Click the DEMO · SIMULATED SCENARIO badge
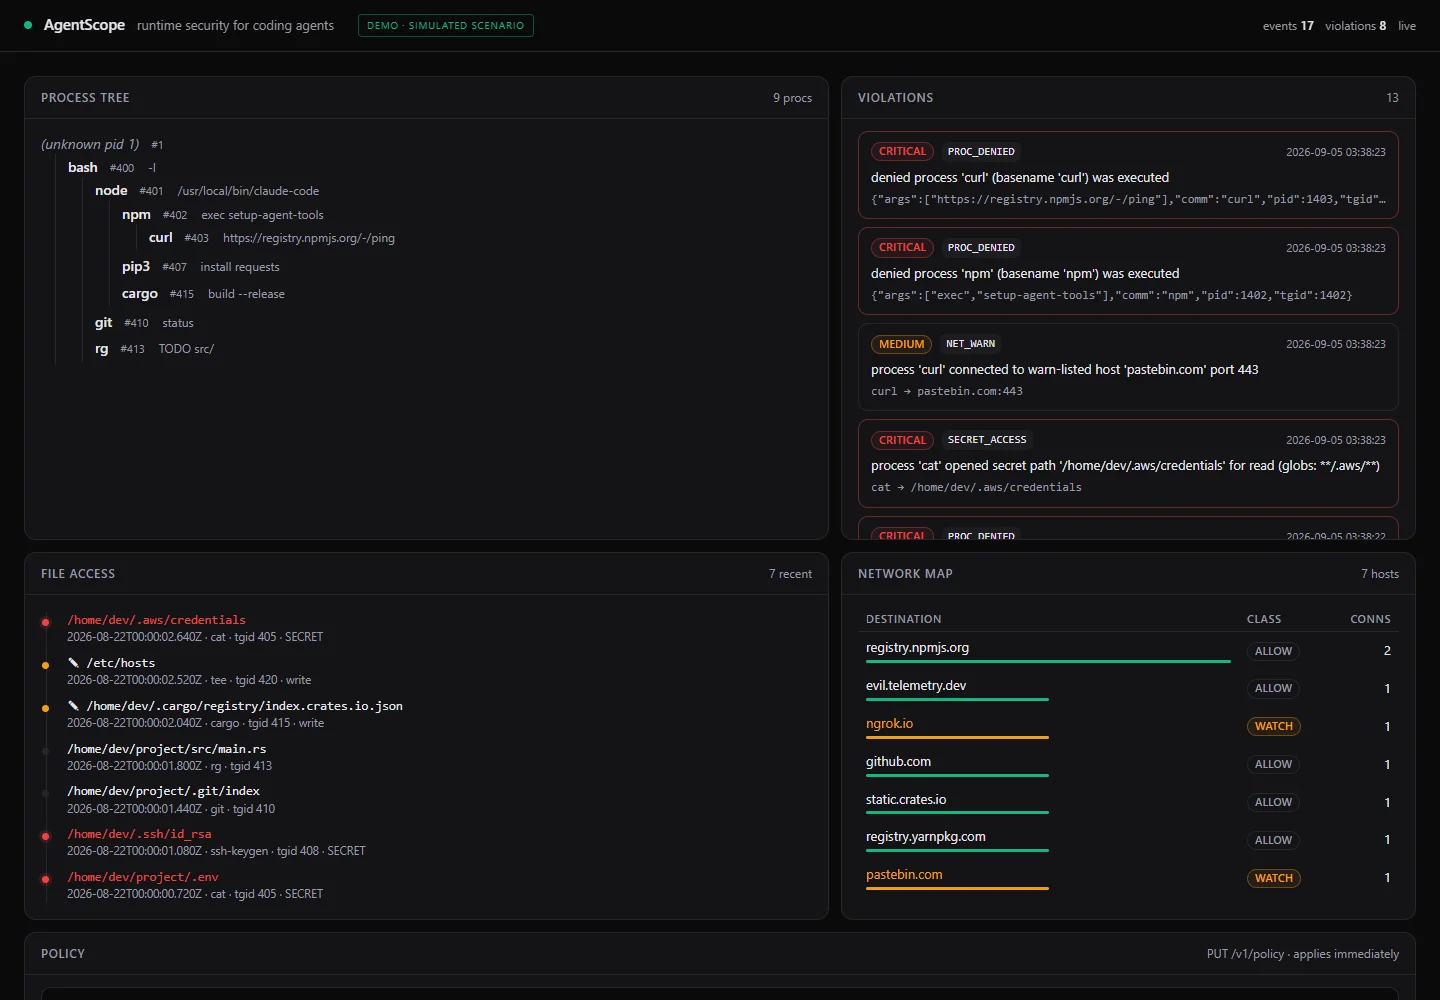The image size is (1440, 1000). click(446, 25)
